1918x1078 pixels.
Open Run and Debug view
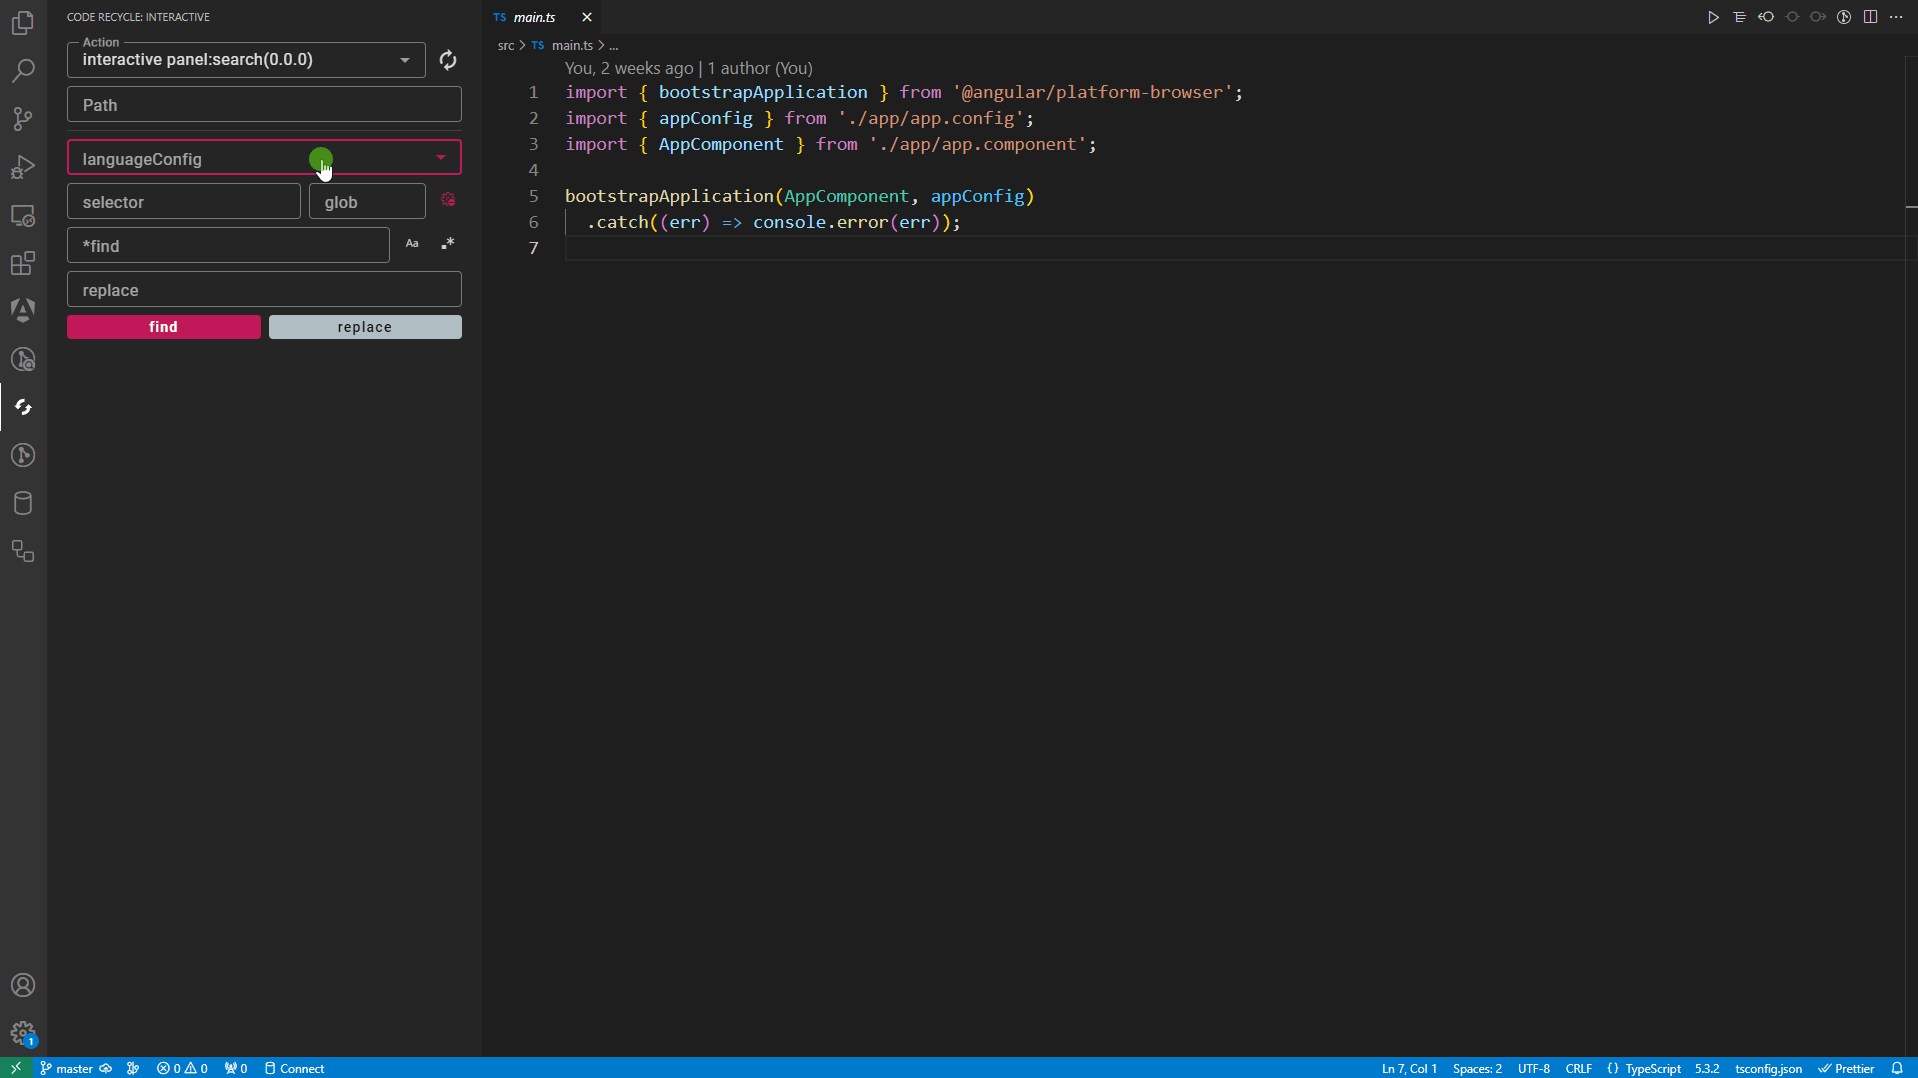tap(23, 167)
